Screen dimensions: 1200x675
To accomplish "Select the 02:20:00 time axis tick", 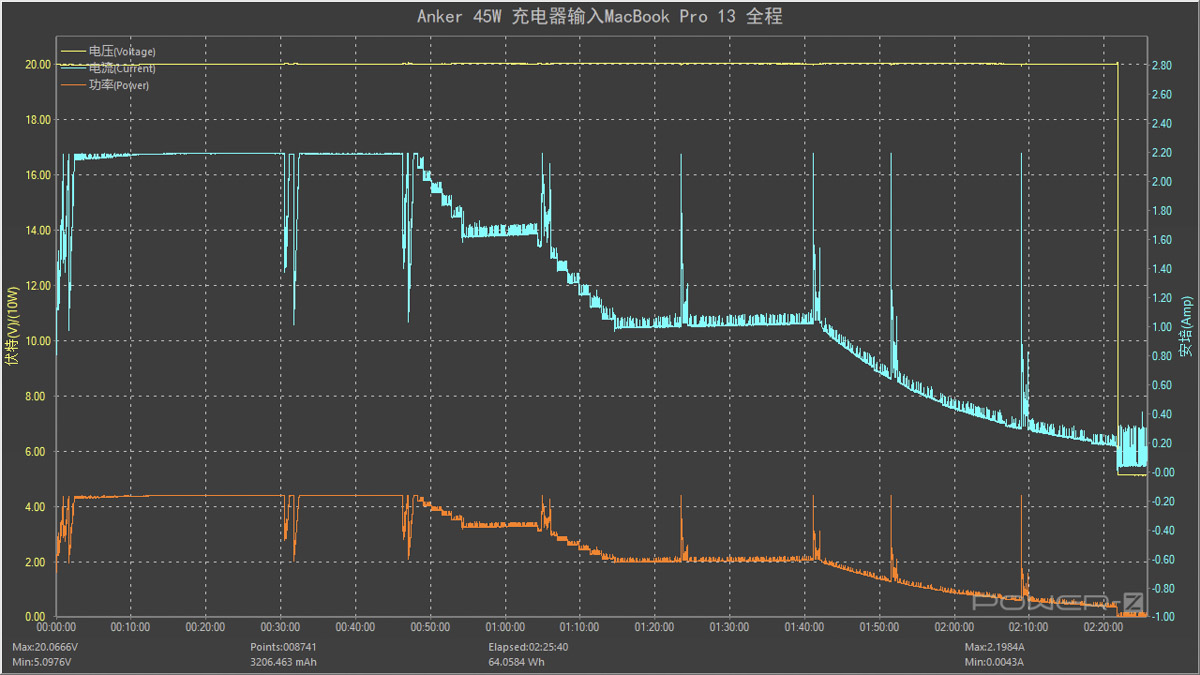I will click(1103, 627).
